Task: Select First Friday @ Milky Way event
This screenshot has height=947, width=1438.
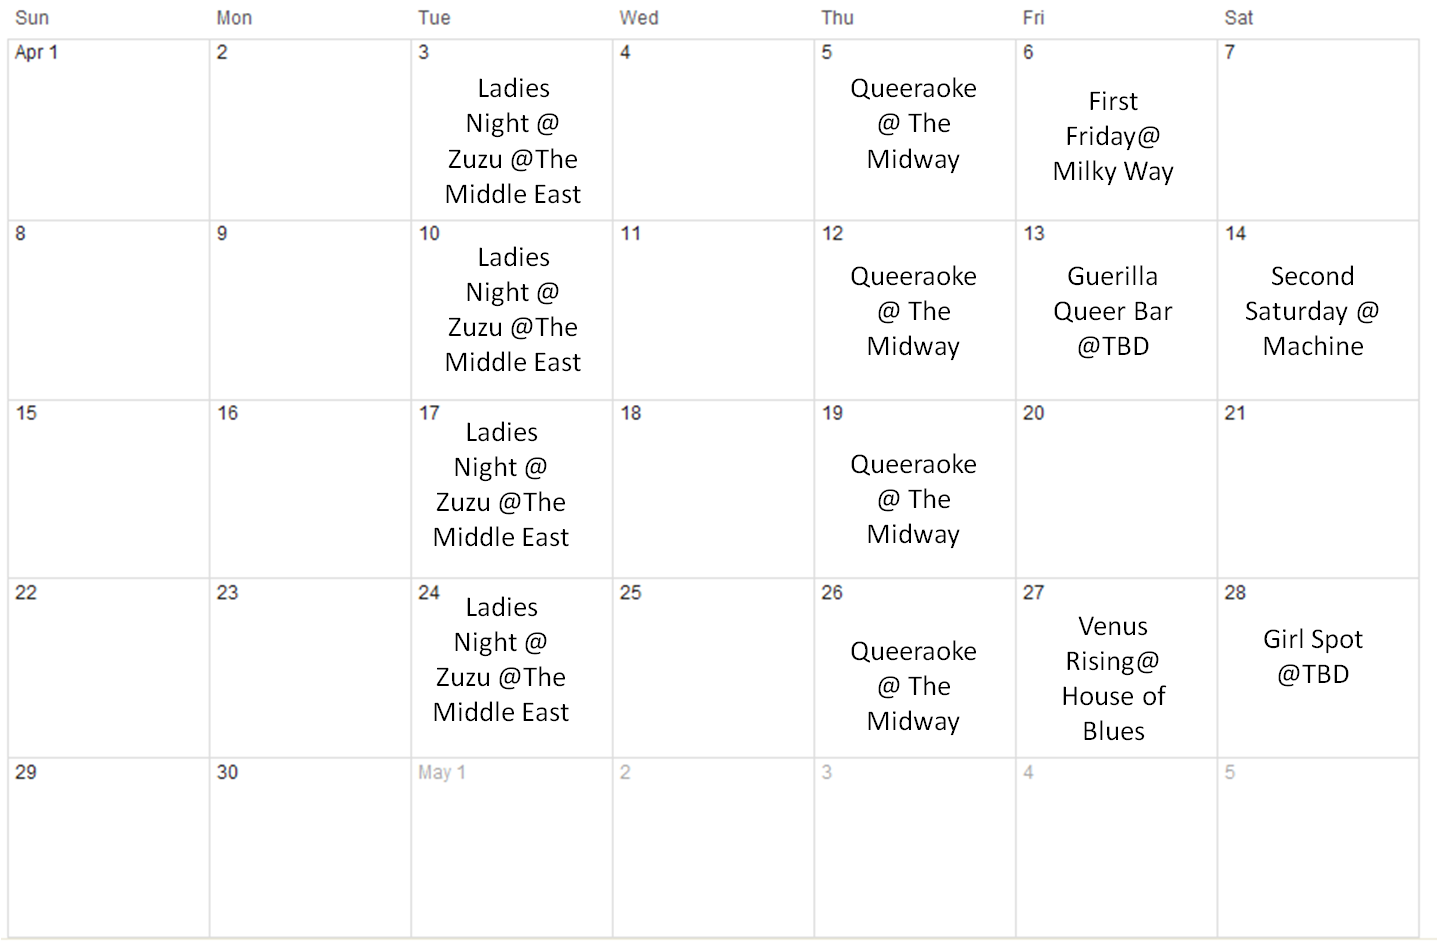Action: 1113,136
